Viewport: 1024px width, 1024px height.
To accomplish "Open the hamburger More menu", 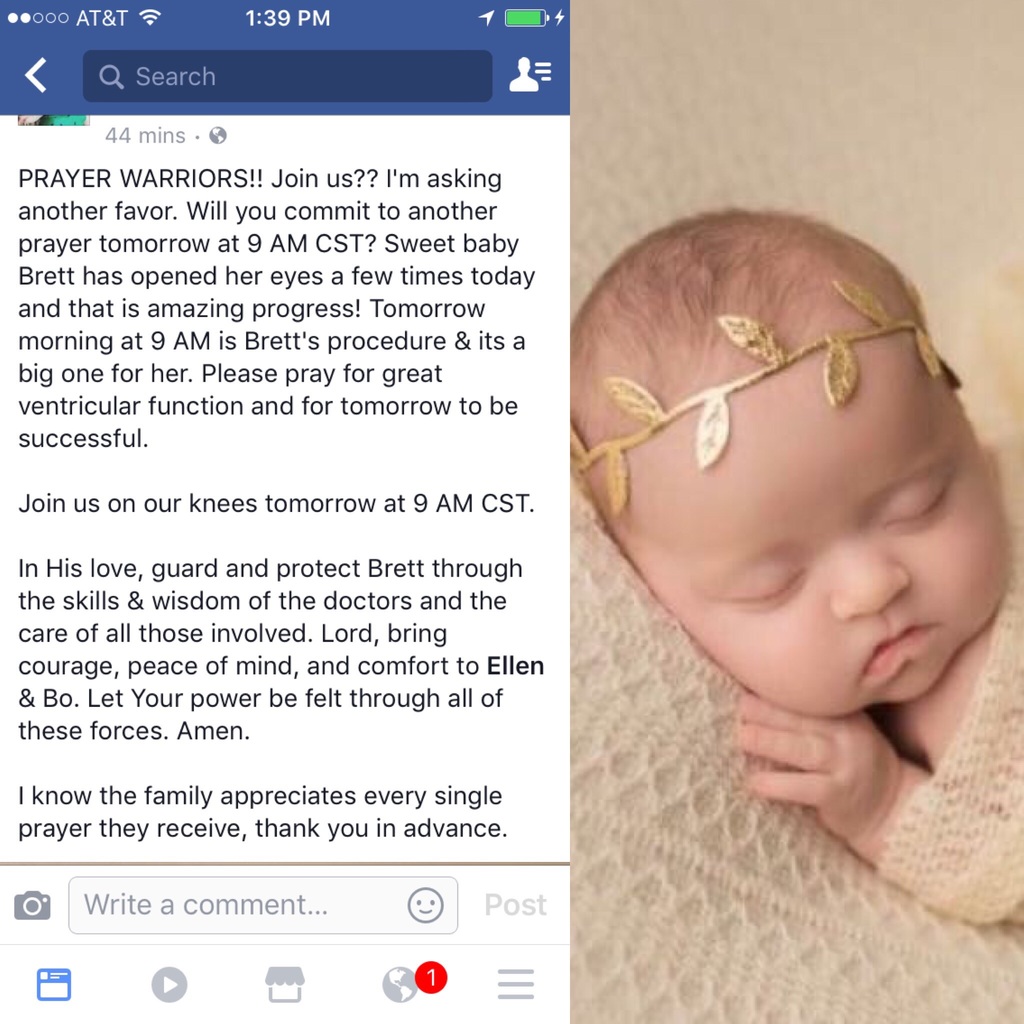I will (516, 984).
